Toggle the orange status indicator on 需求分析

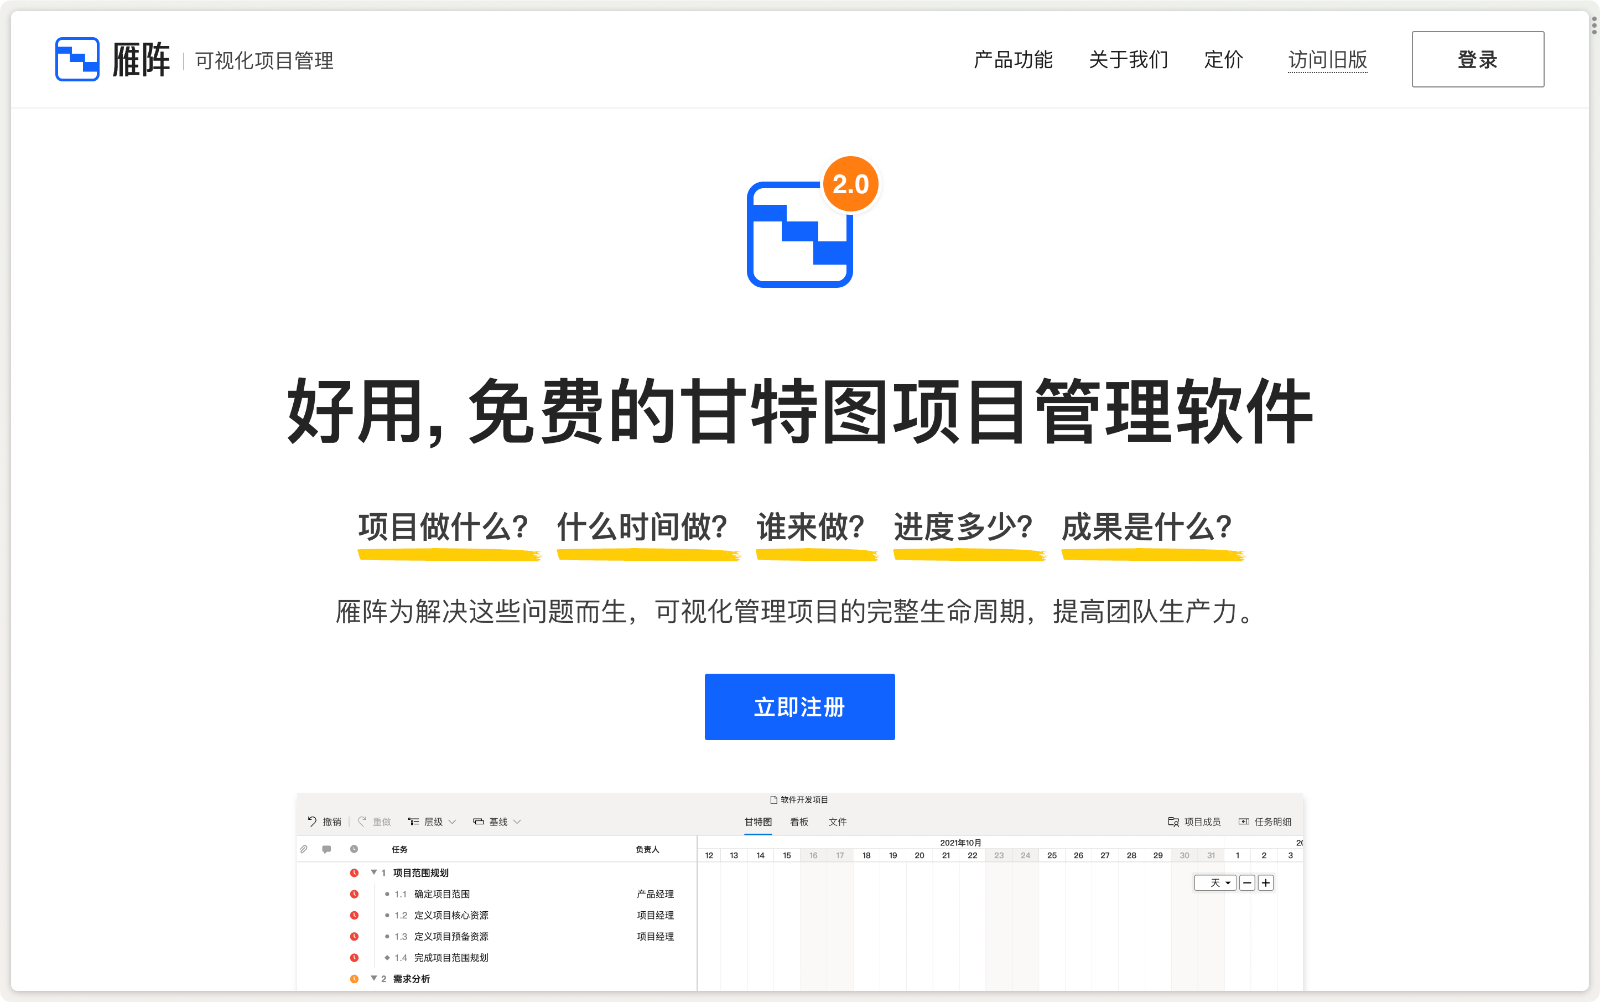354,978
